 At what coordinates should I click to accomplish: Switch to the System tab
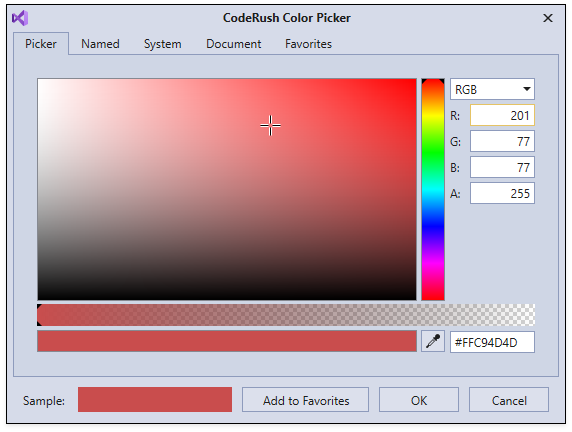pyautogui.click(x=162, y=44)
